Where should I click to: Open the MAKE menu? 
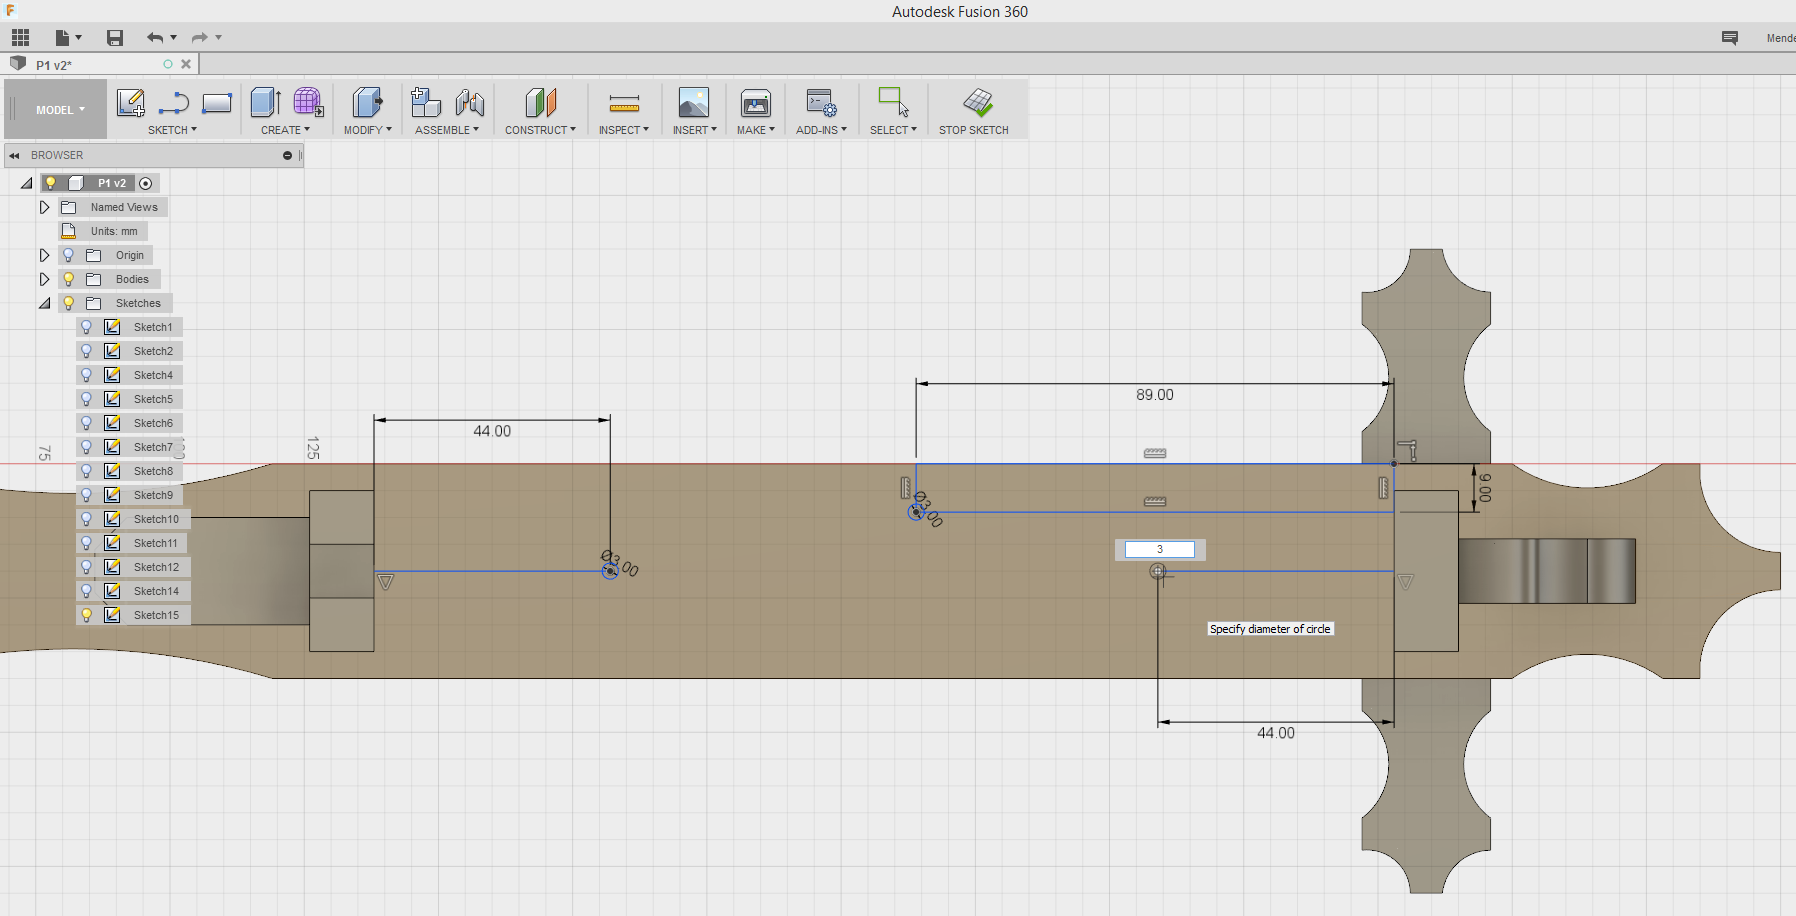click(x=756, y=130)
